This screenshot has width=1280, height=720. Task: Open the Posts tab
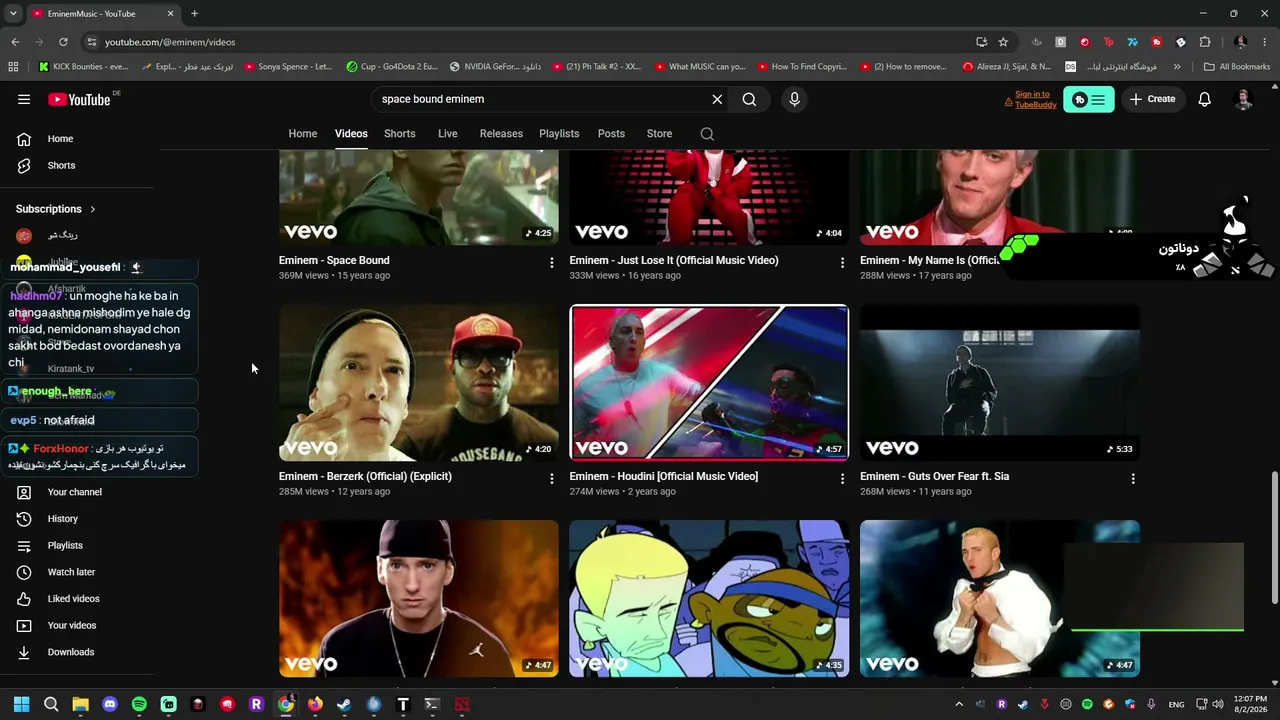coord(611,134)
